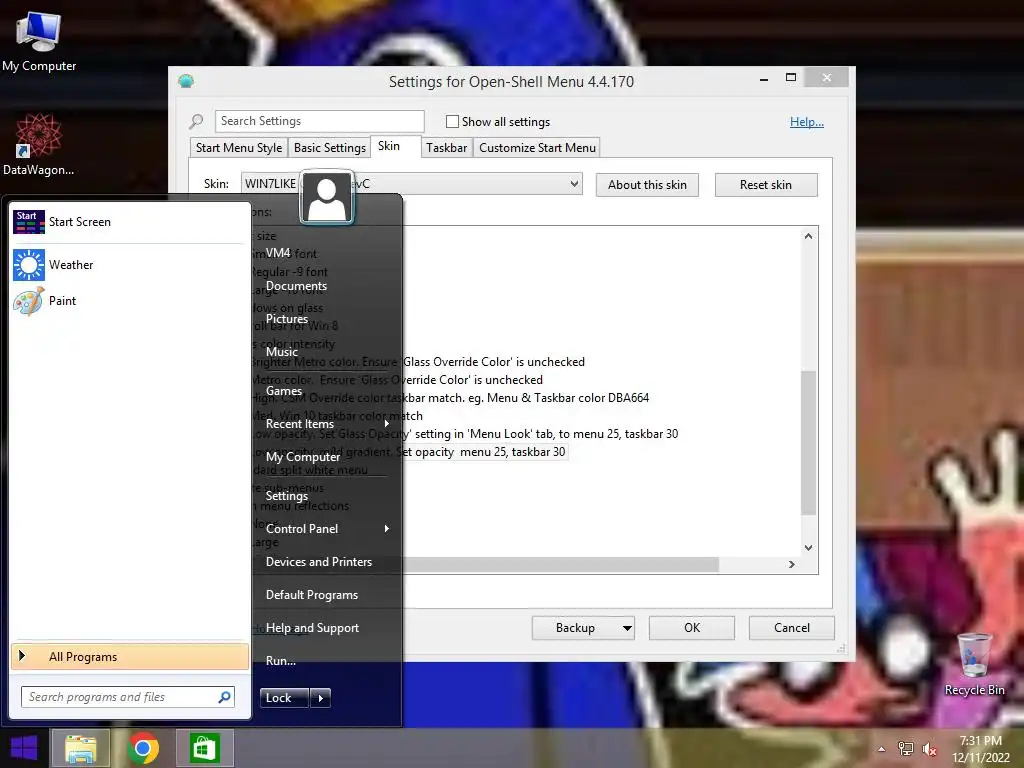1024x768 pixels.
Task: Expand All Programs in start menu
Action: (x=130, y=656)
